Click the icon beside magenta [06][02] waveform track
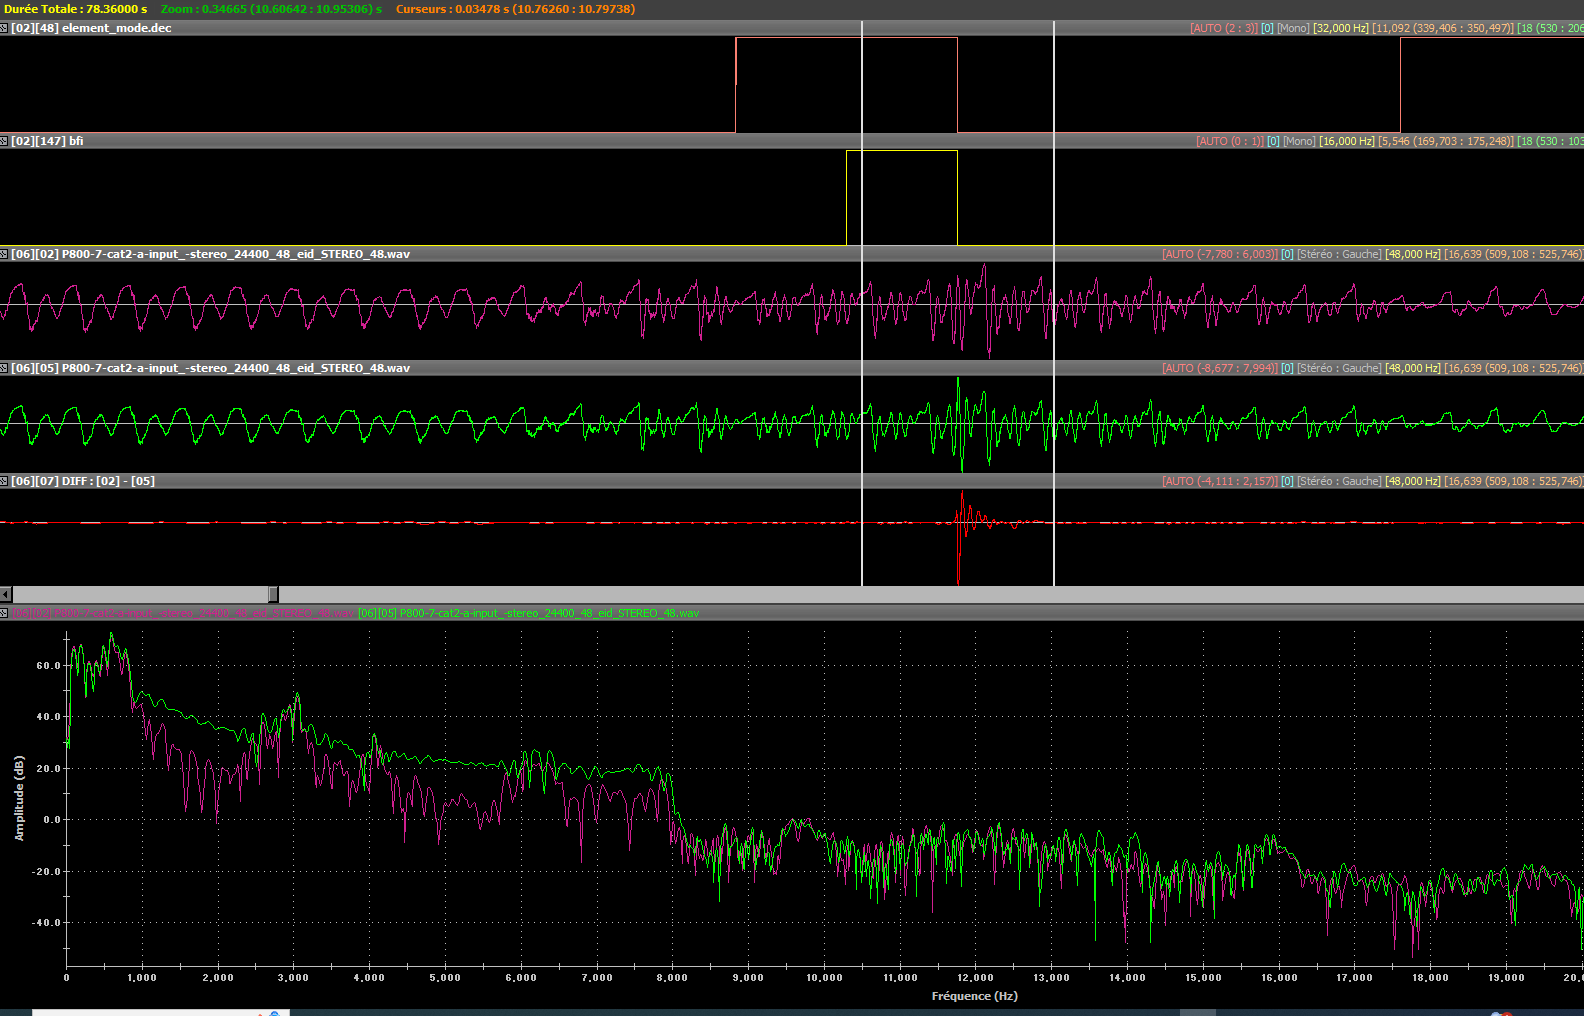Image resolution: width=1584 pixels, height=1016 pixels. 4,254
